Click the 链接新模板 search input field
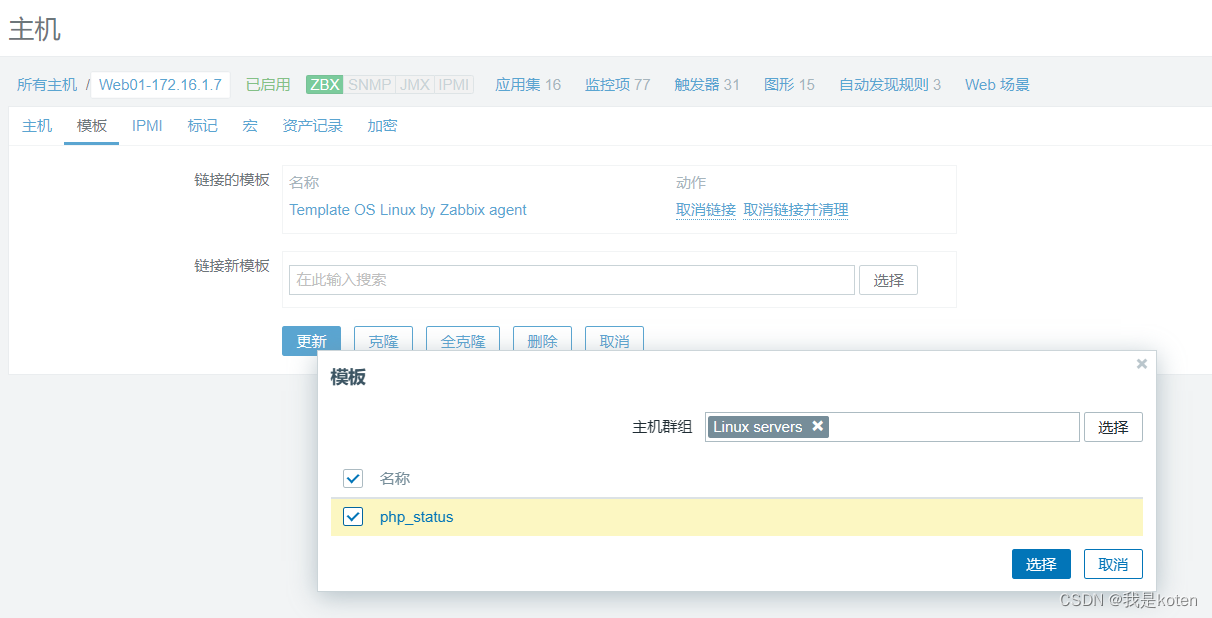Image resolution: width=1212 pixels, height=618 pixels. tap(571, 280)
